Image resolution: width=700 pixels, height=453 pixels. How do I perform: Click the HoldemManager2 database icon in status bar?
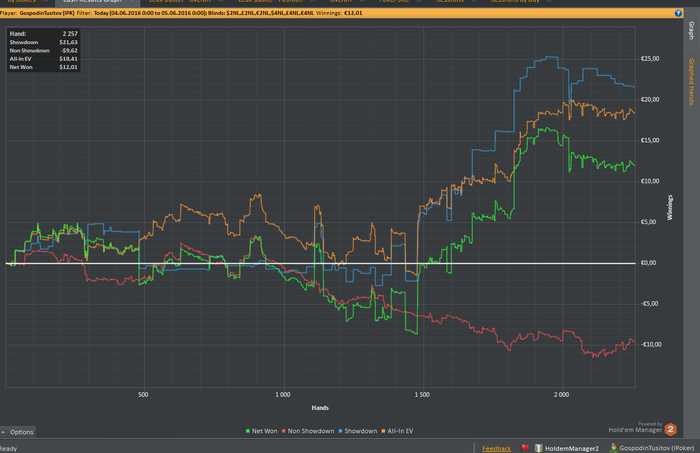pyautogui.click(x=539, y=448)
